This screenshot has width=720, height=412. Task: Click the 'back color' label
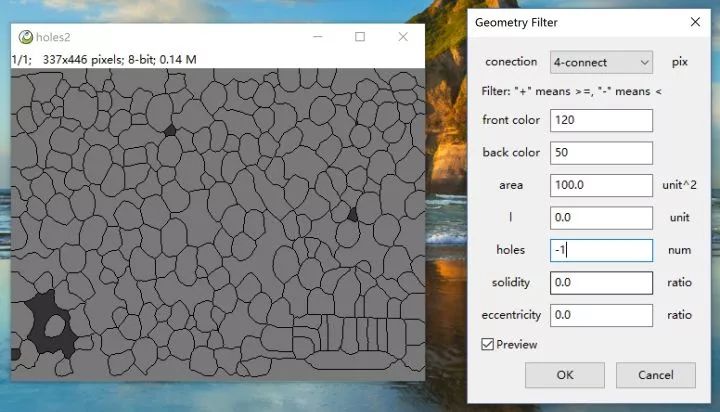tap(511, 152)
